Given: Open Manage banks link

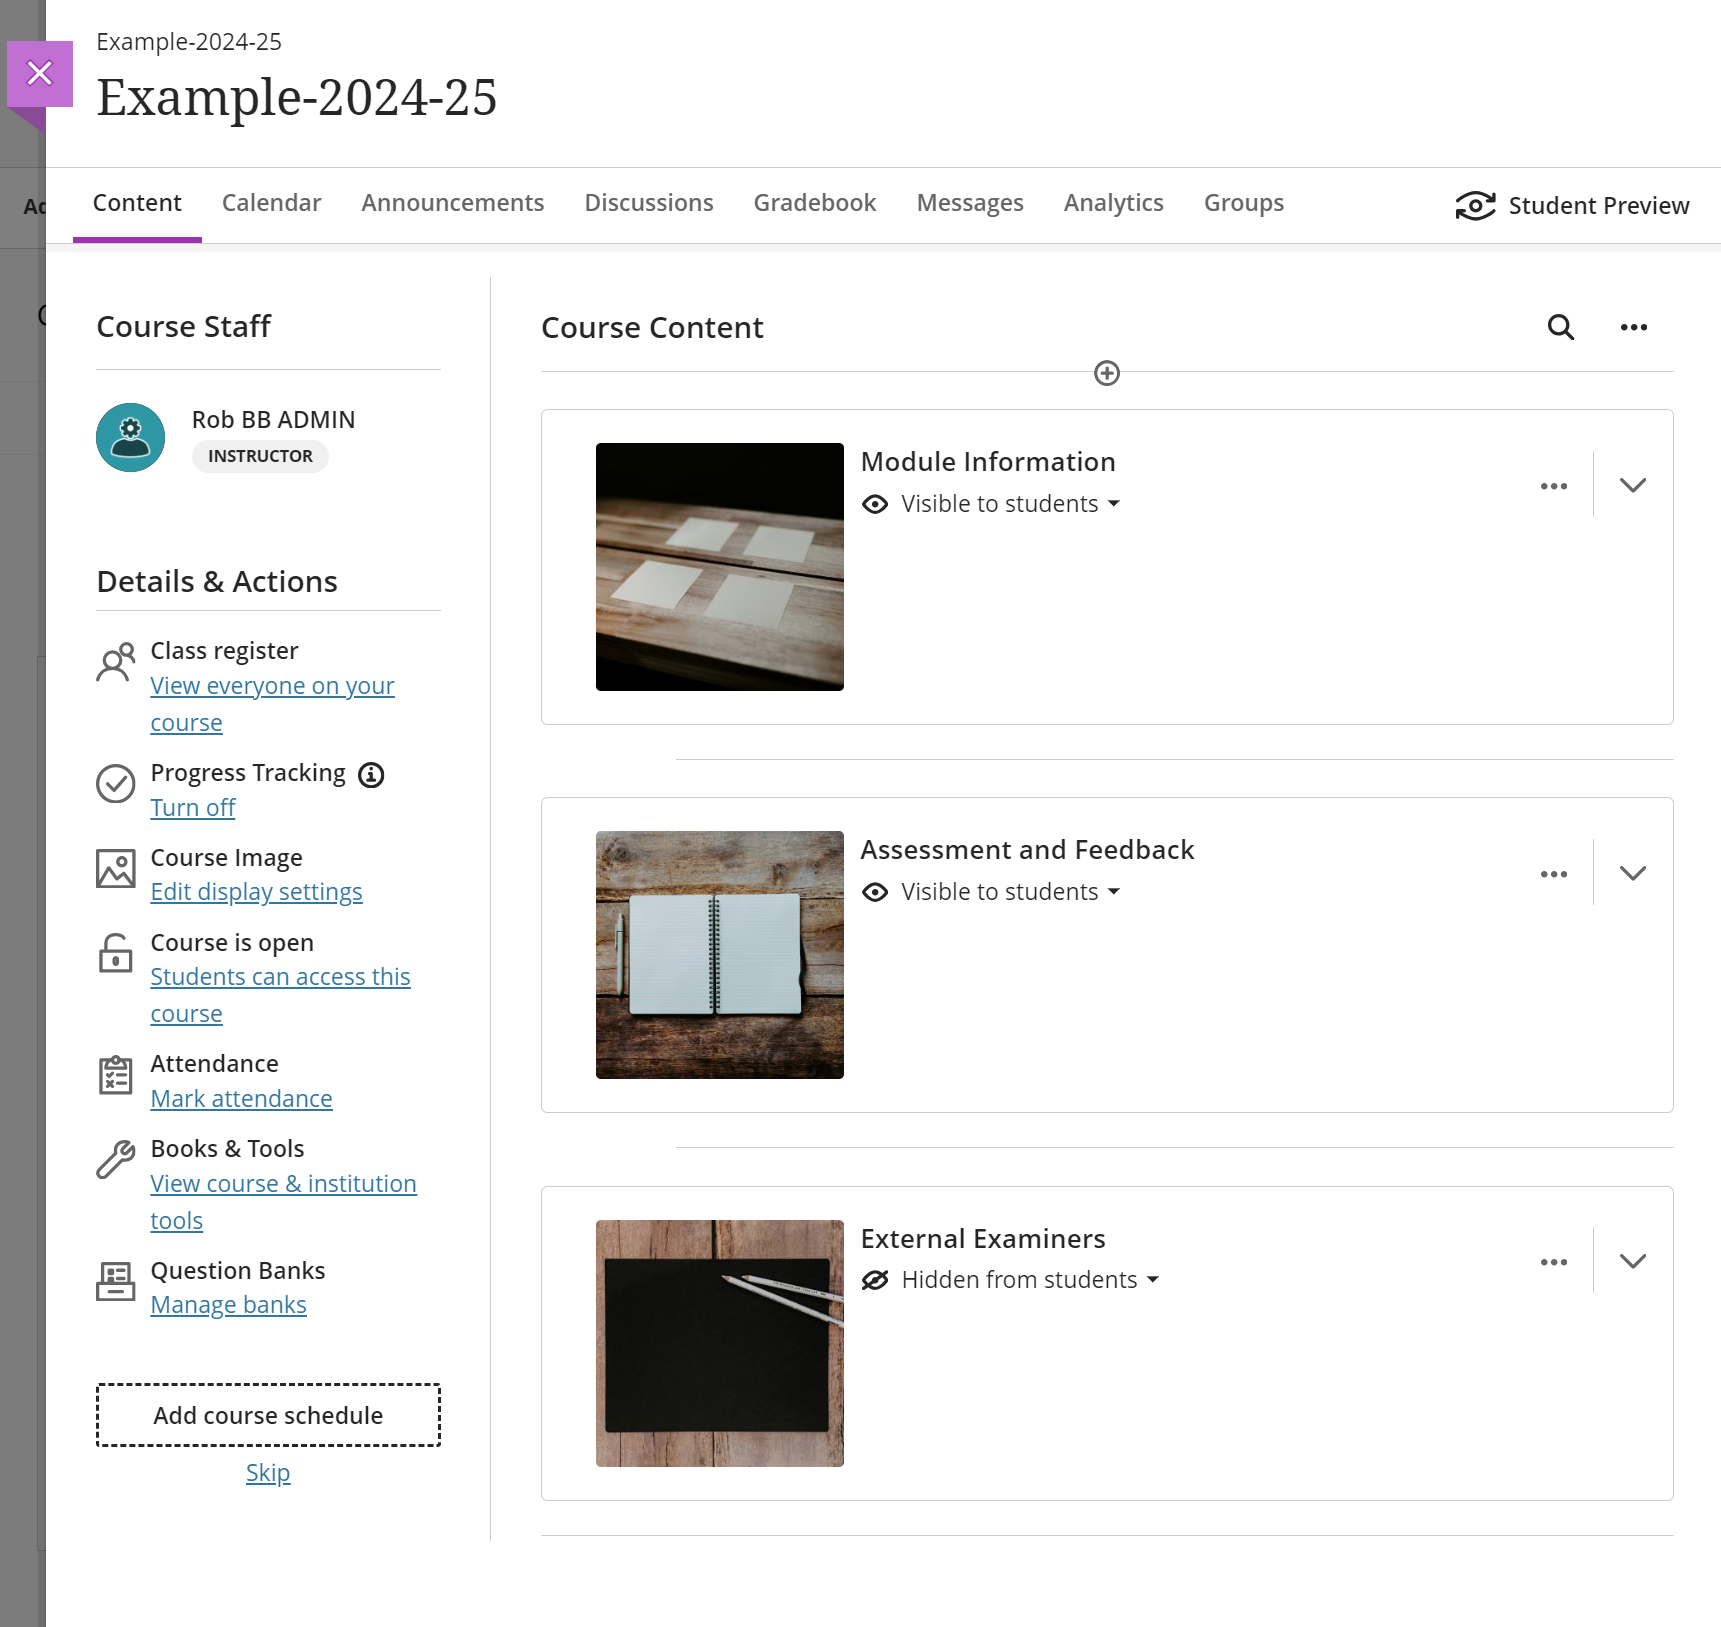Looking at the screenshot, I should 229,1305.
